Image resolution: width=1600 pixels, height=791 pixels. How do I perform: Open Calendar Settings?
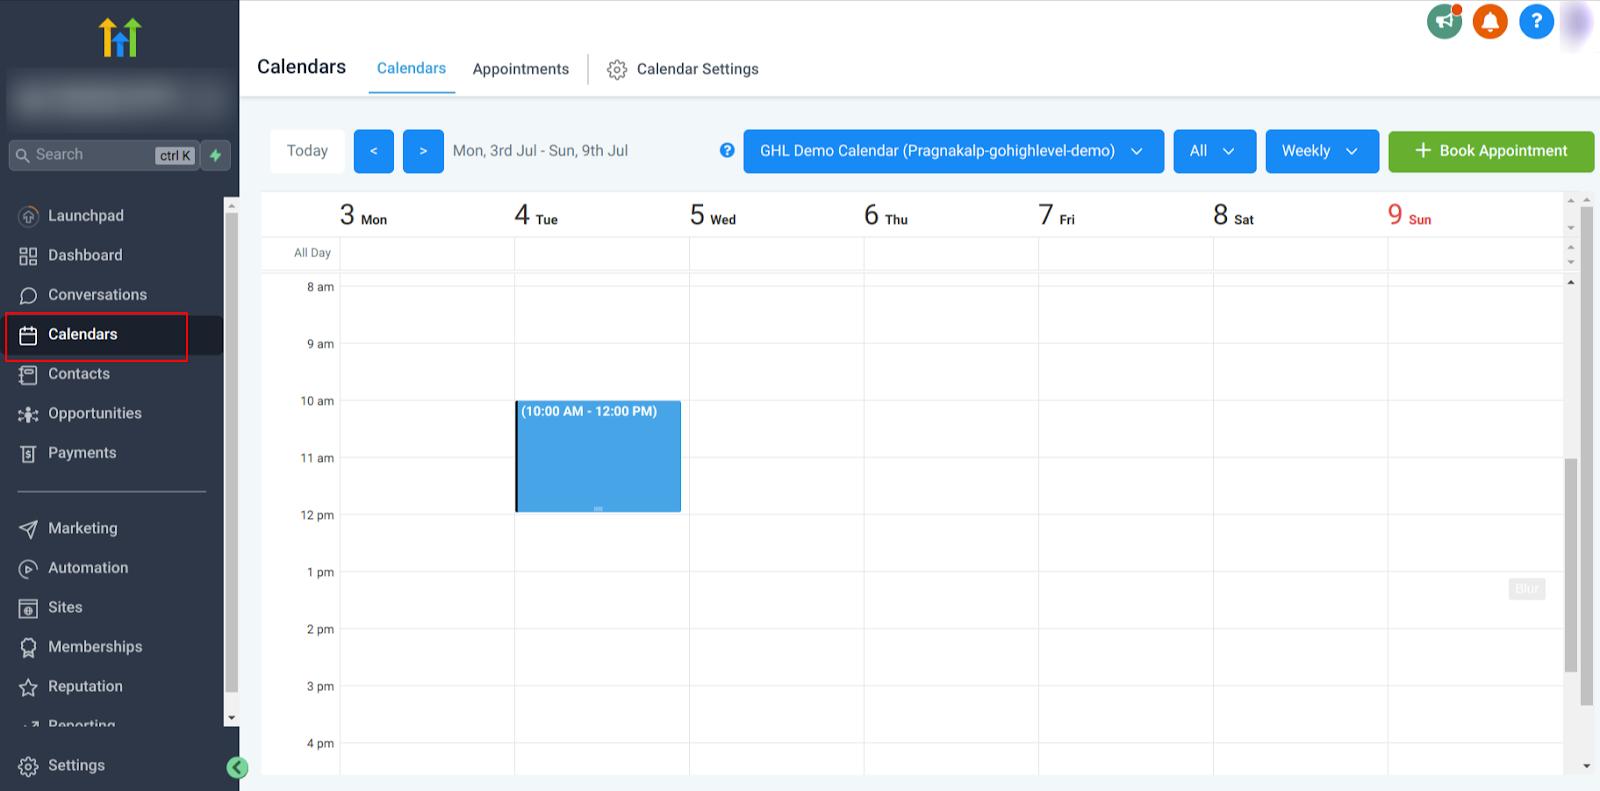(x=683, y=69)
